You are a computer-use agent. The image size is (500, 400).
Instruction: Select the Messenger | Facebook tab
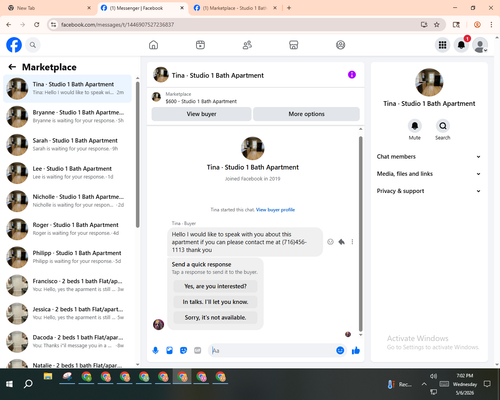(141, 8)
